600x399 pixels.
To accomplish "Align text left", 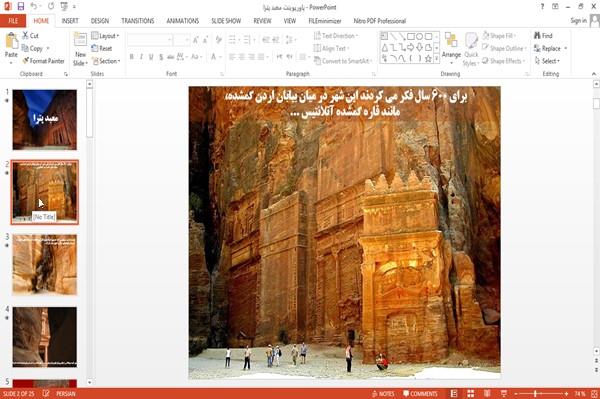I will tap(232, 57).
